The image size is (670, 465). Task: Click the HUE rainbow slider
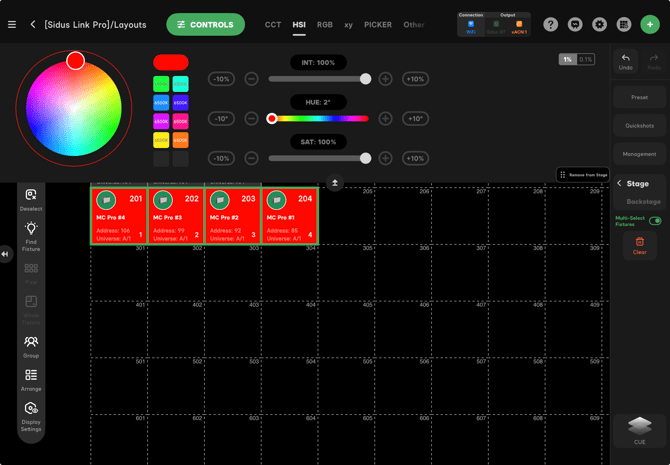pos(318,119)
